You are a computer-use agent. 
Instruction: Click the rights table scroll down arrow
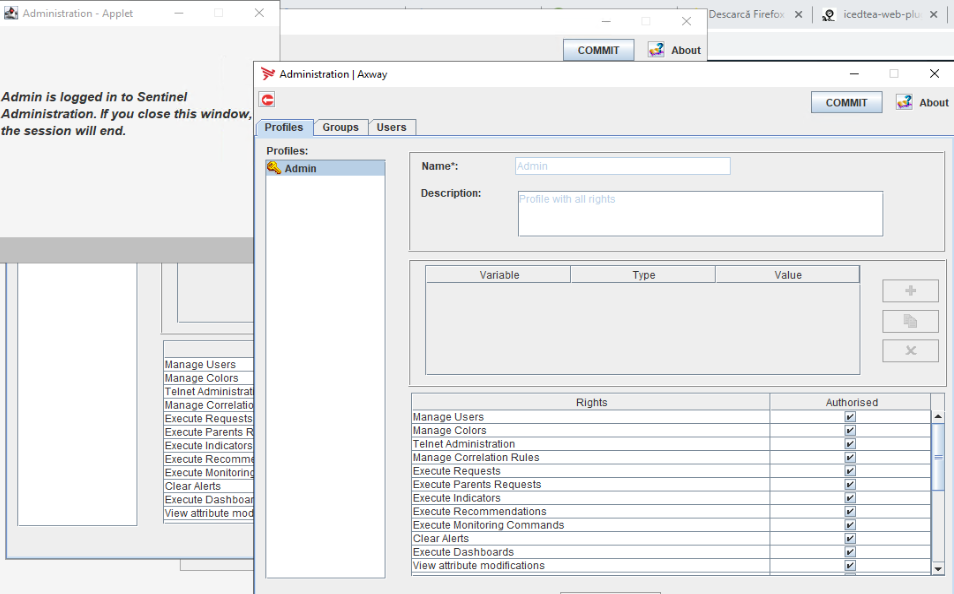[938, 568]
